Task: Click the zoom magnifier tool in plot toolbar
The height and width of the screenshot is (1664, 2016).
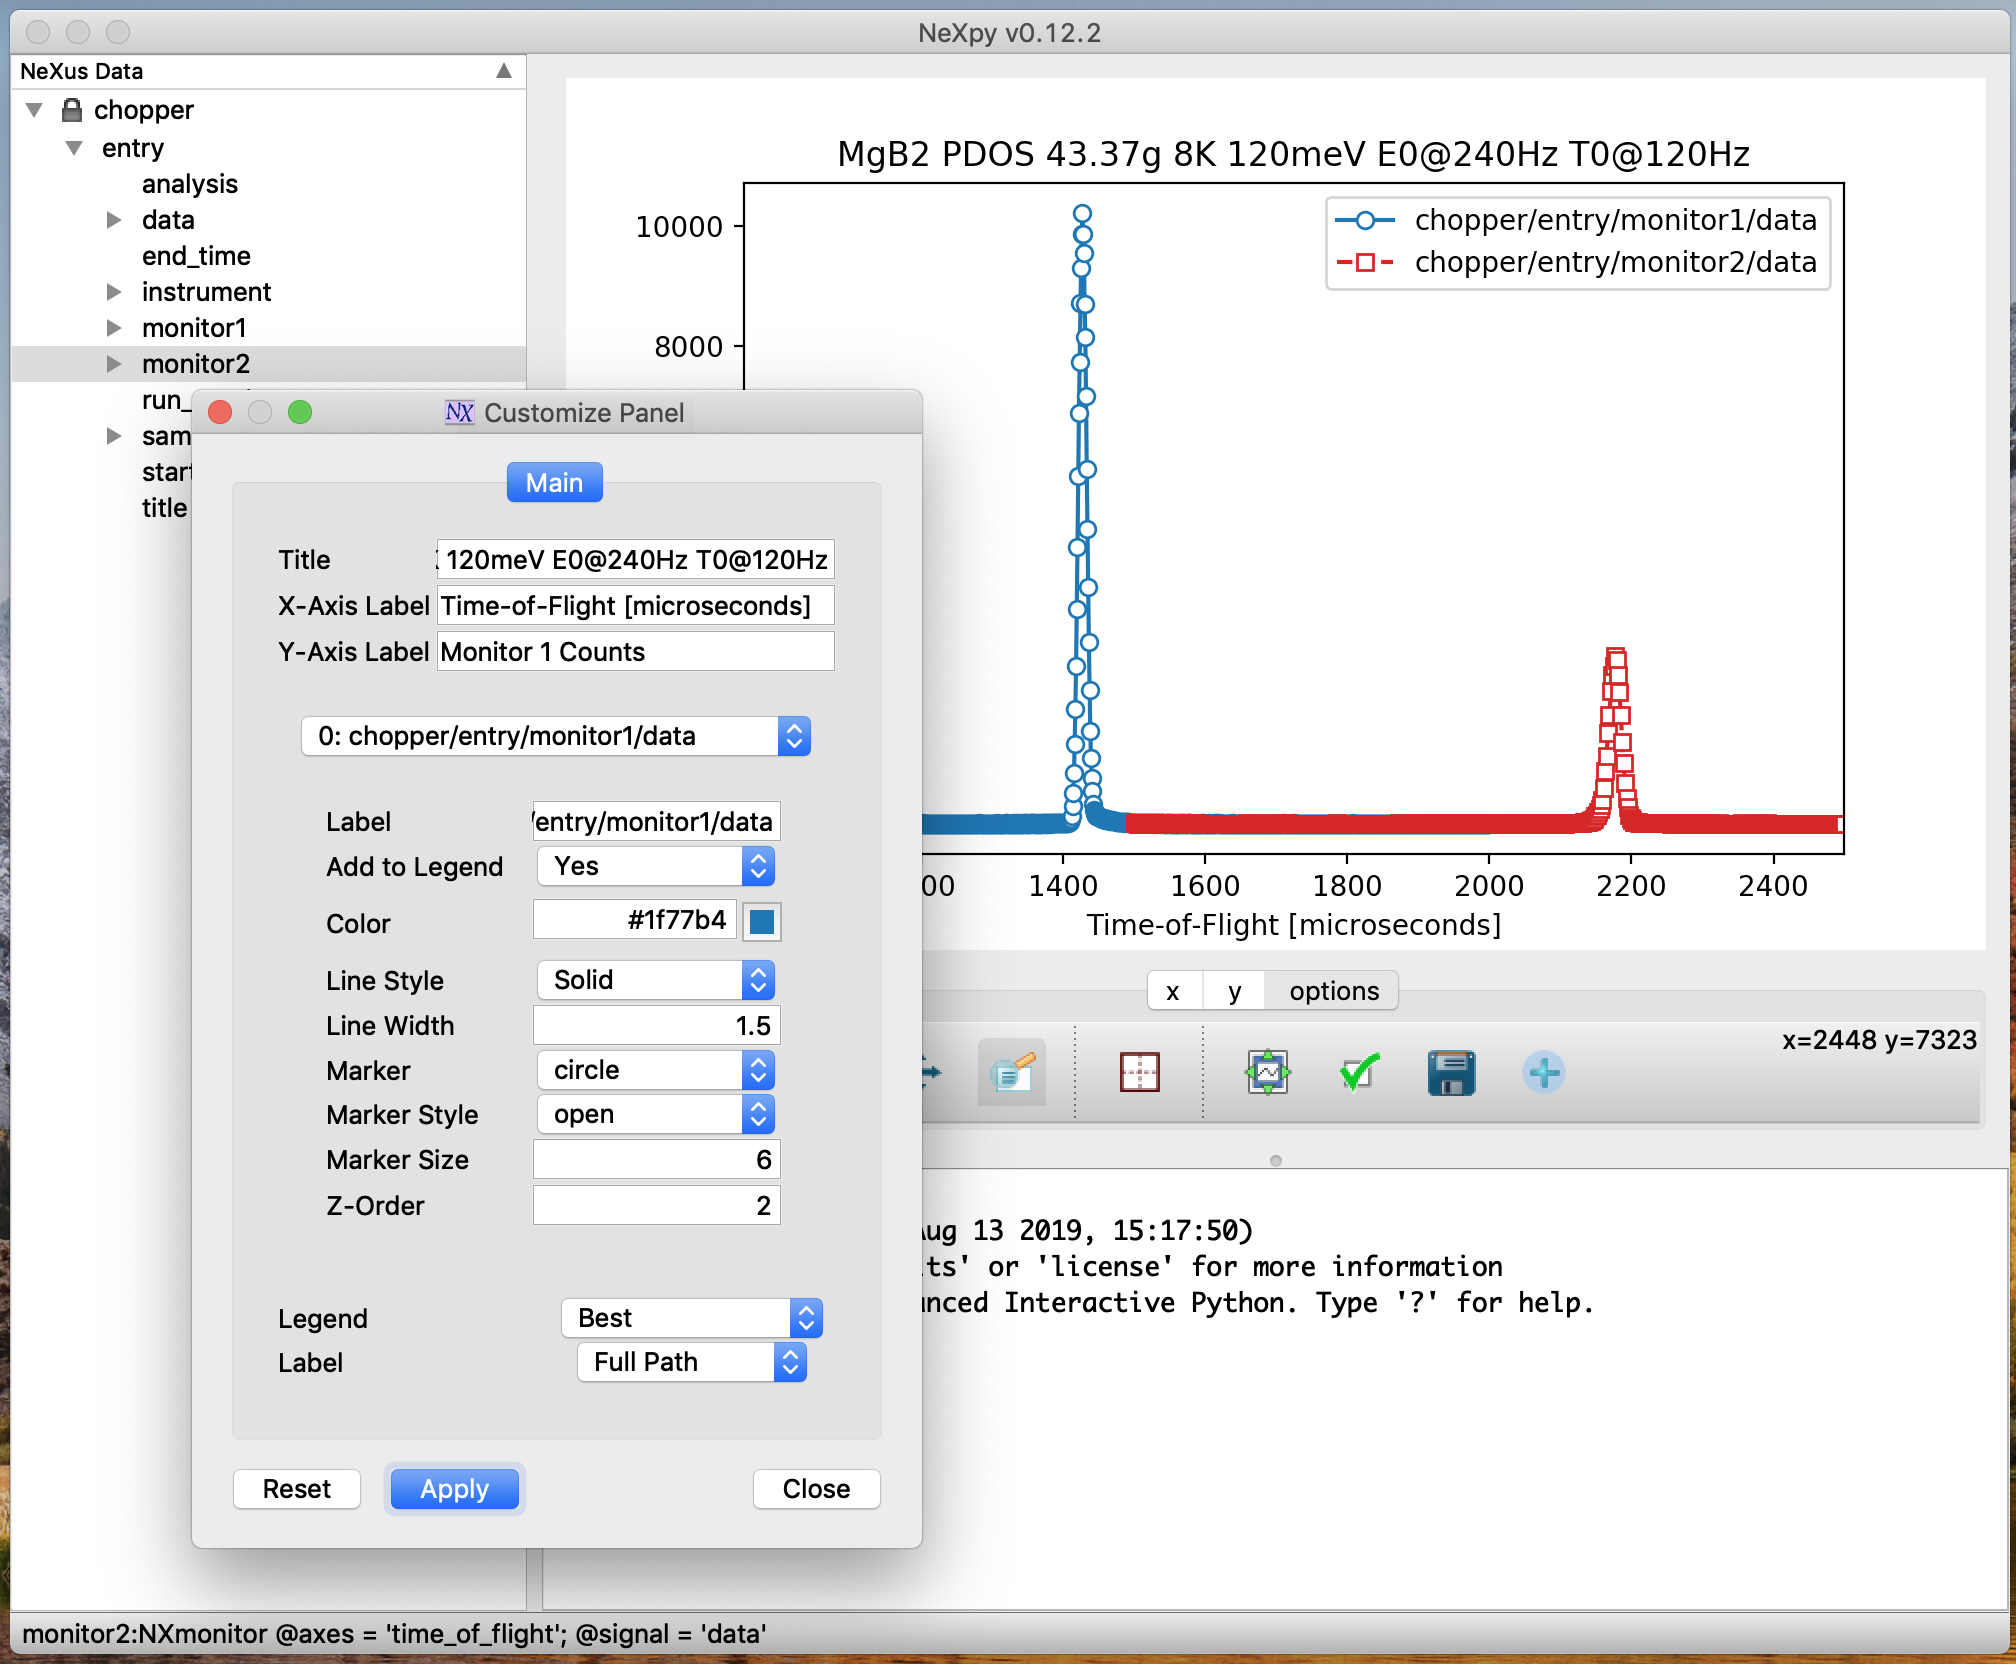Action: click(x=1011, y=1074)
